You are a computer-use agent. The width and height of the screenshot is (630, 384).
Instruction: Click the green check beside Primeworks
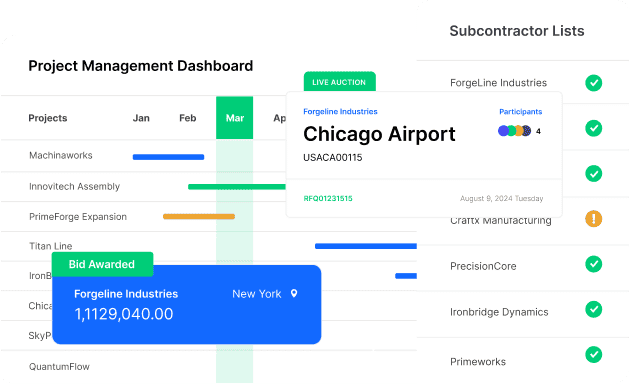coord(593,355)
